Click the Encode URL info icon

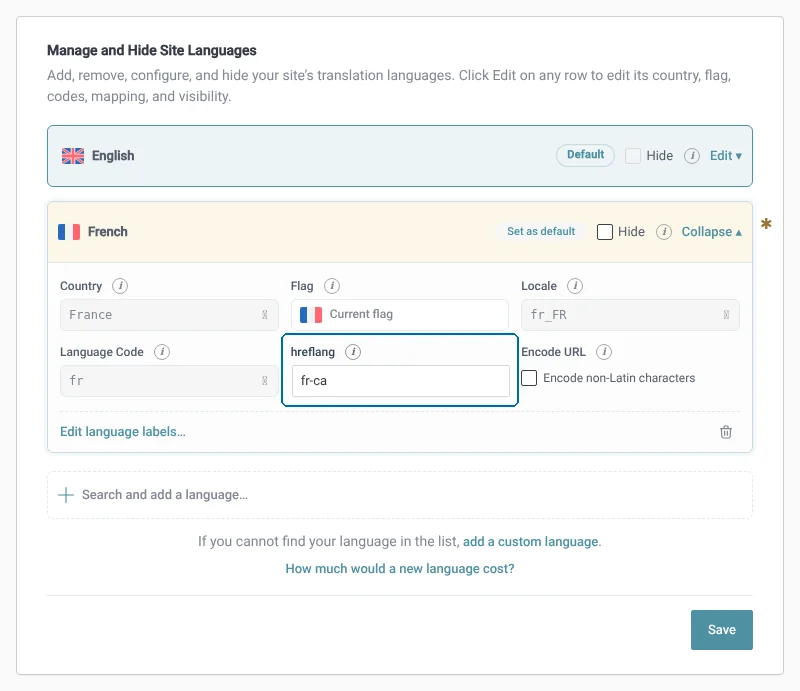(x=604, y=352)
